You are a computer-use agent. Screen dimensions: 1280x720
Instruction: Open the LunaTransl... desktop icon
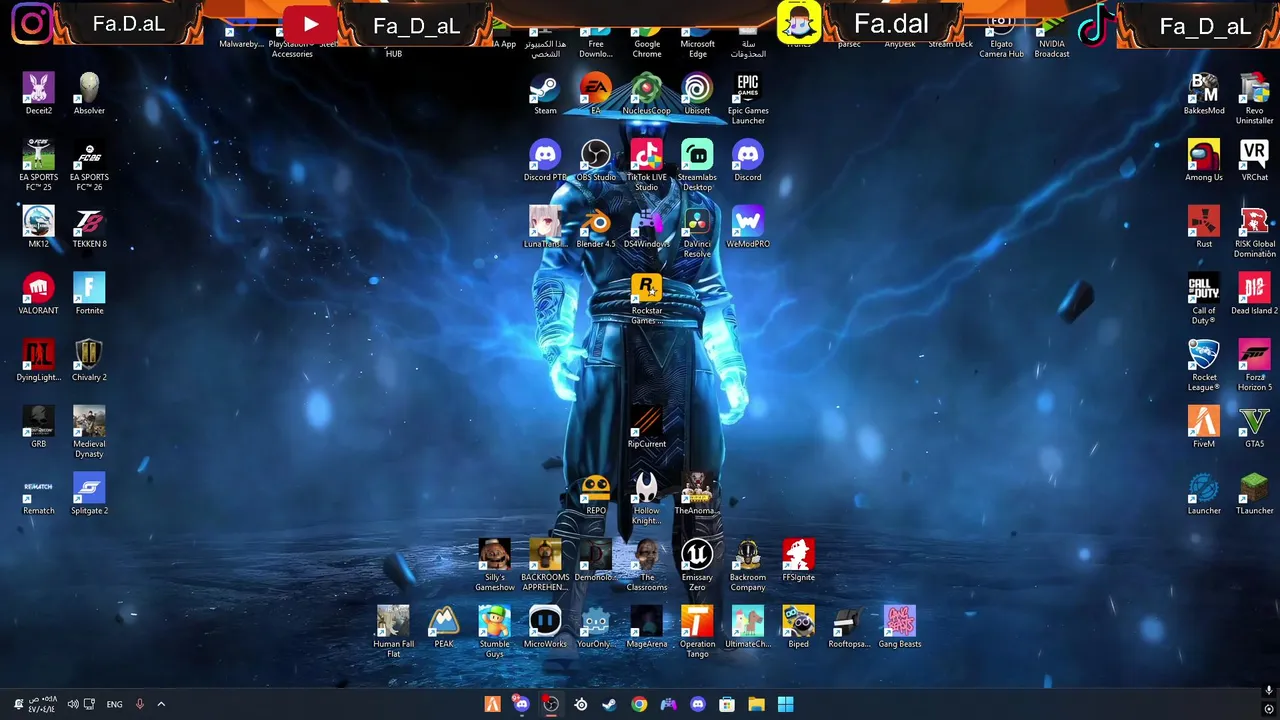tap(545, 228)
